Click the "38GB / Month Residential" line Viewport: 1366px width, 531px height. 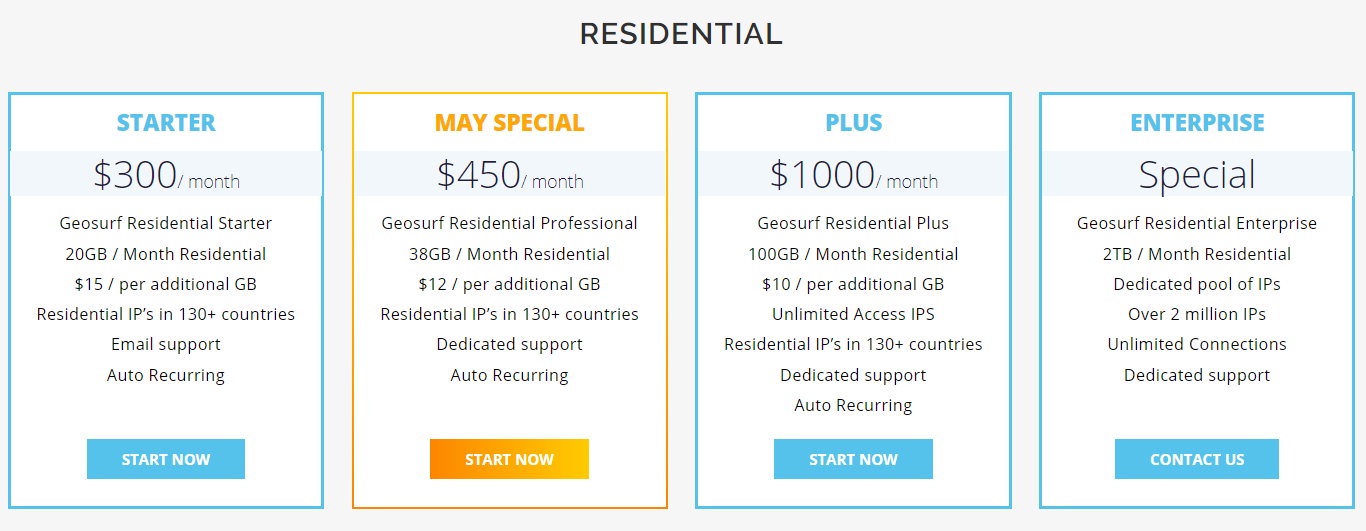pyautogui.click(x=509, y=254)
